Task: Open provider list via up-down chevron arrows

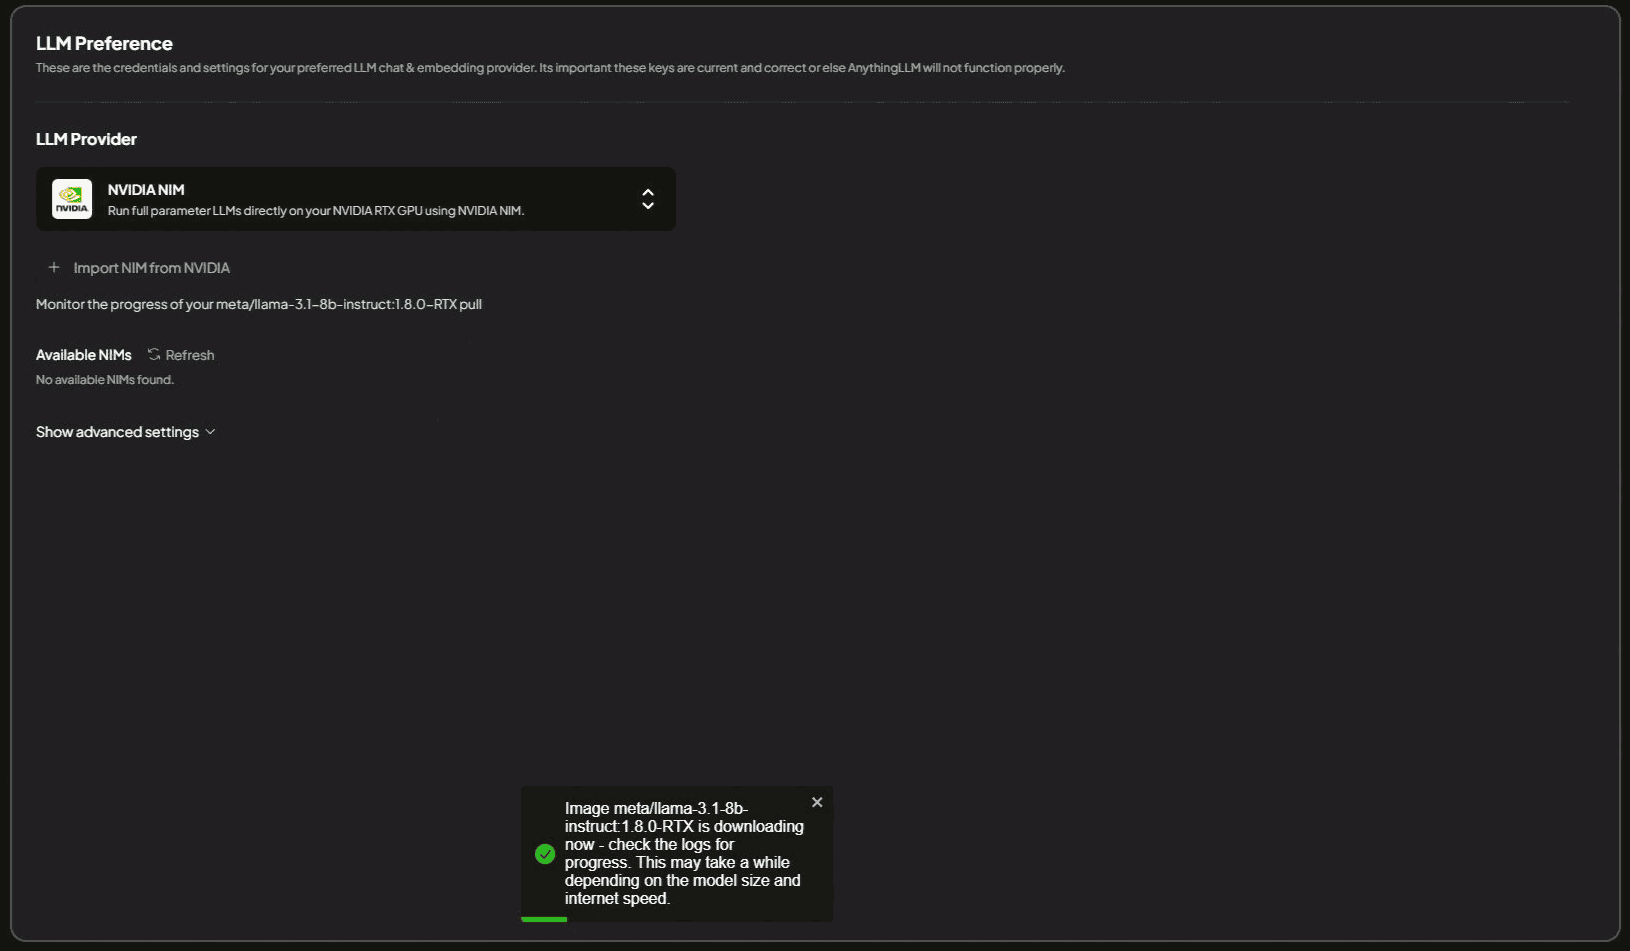Action: point(648,199)
